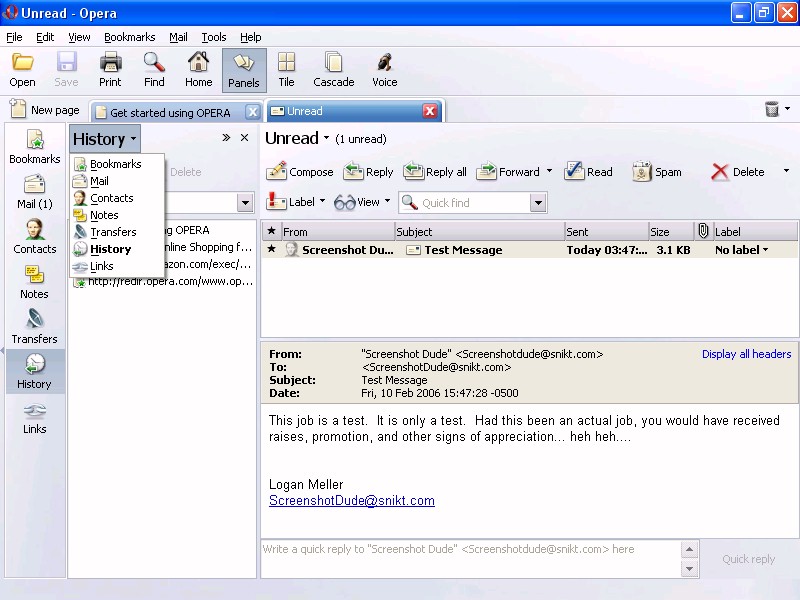Open the Transfers panel in sidebar
The height and width of the screenshot is (600, 800).
(x=34, y=326)
